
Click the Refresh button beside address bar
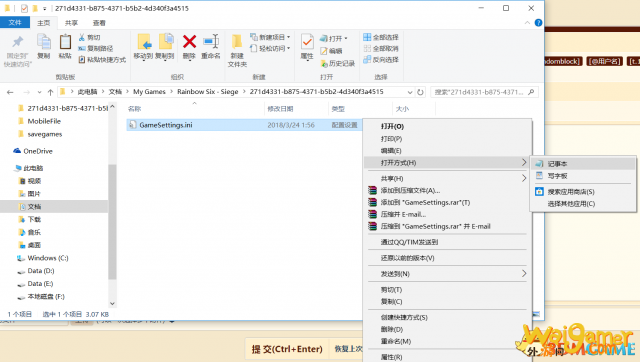420,92
